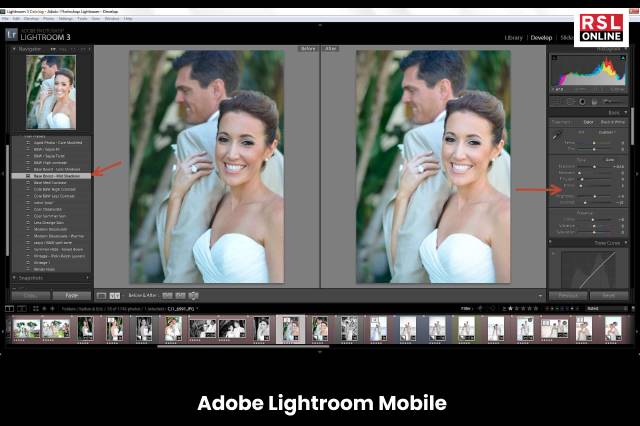Click the Paste button
The image size is (640, 426).
[72, 295]
